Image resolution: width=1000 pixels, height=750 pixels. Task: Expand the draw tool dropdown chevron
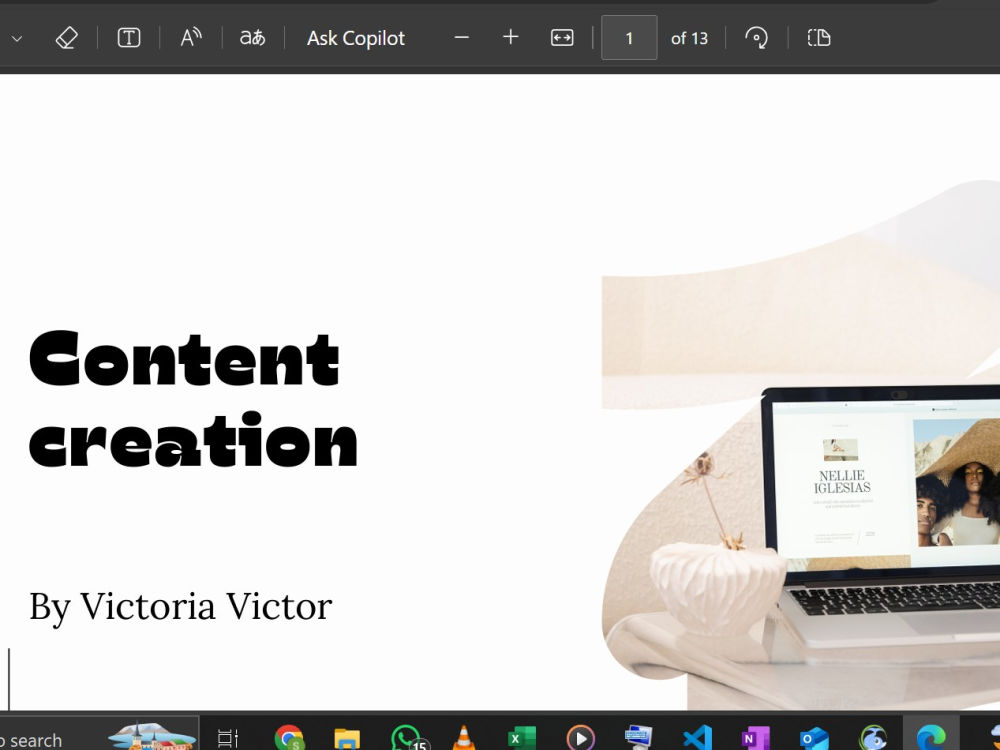click(17, 38)
